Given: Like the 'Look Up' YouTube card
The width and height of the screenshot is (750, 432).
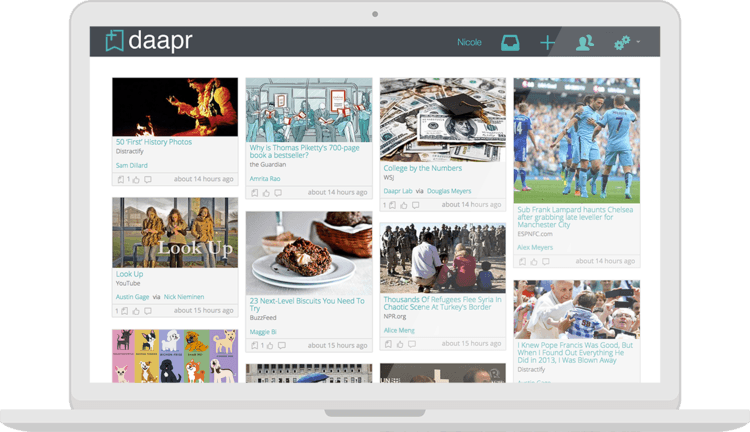Looking at the screenshot, I should point(136,311).
